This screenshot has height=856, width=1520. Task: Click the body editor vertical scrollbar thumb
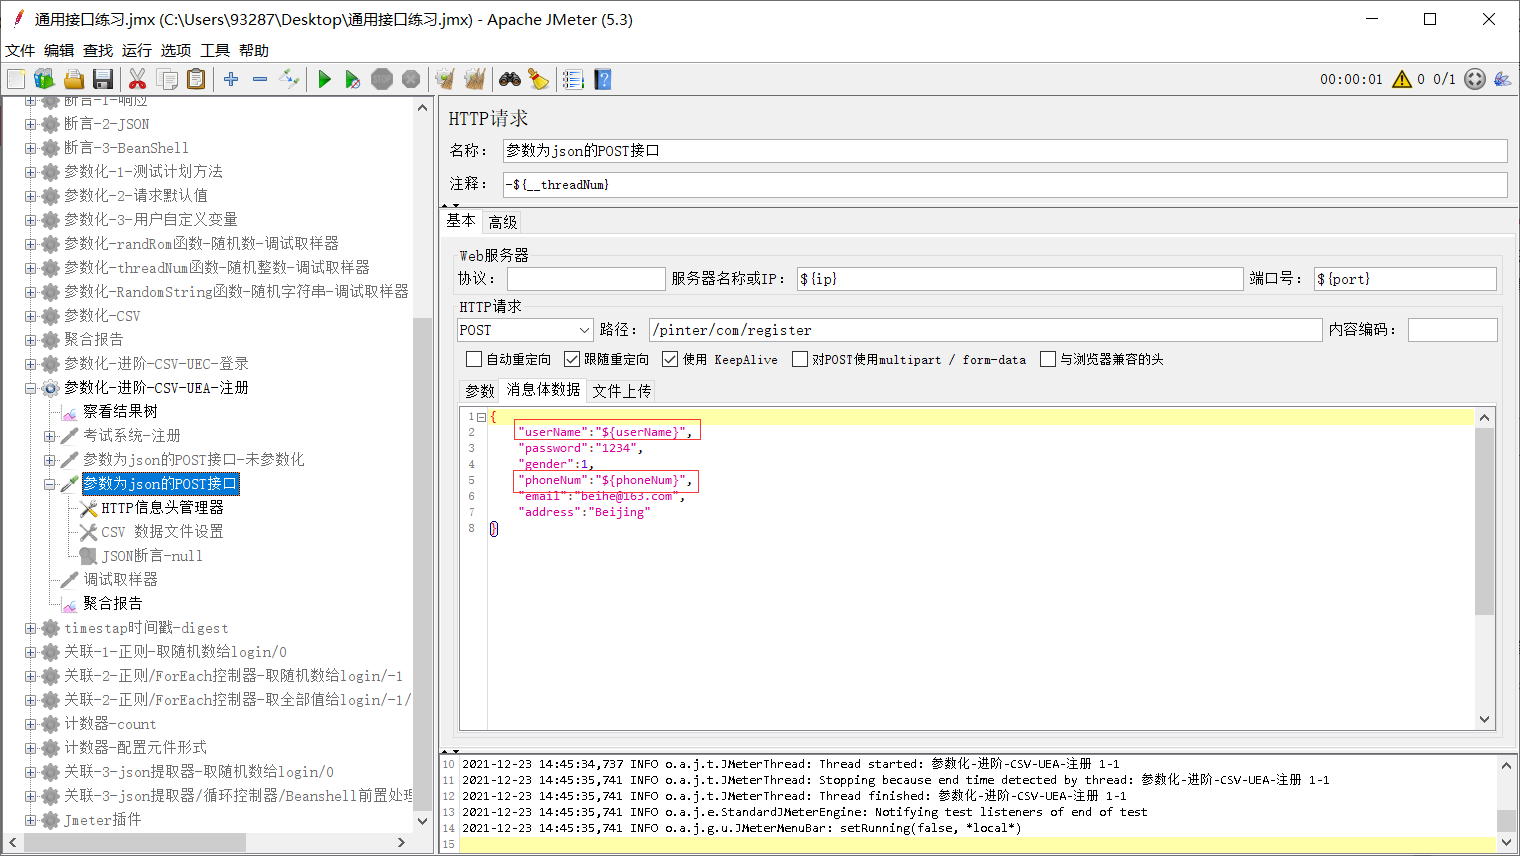(x=1484, y=520)
